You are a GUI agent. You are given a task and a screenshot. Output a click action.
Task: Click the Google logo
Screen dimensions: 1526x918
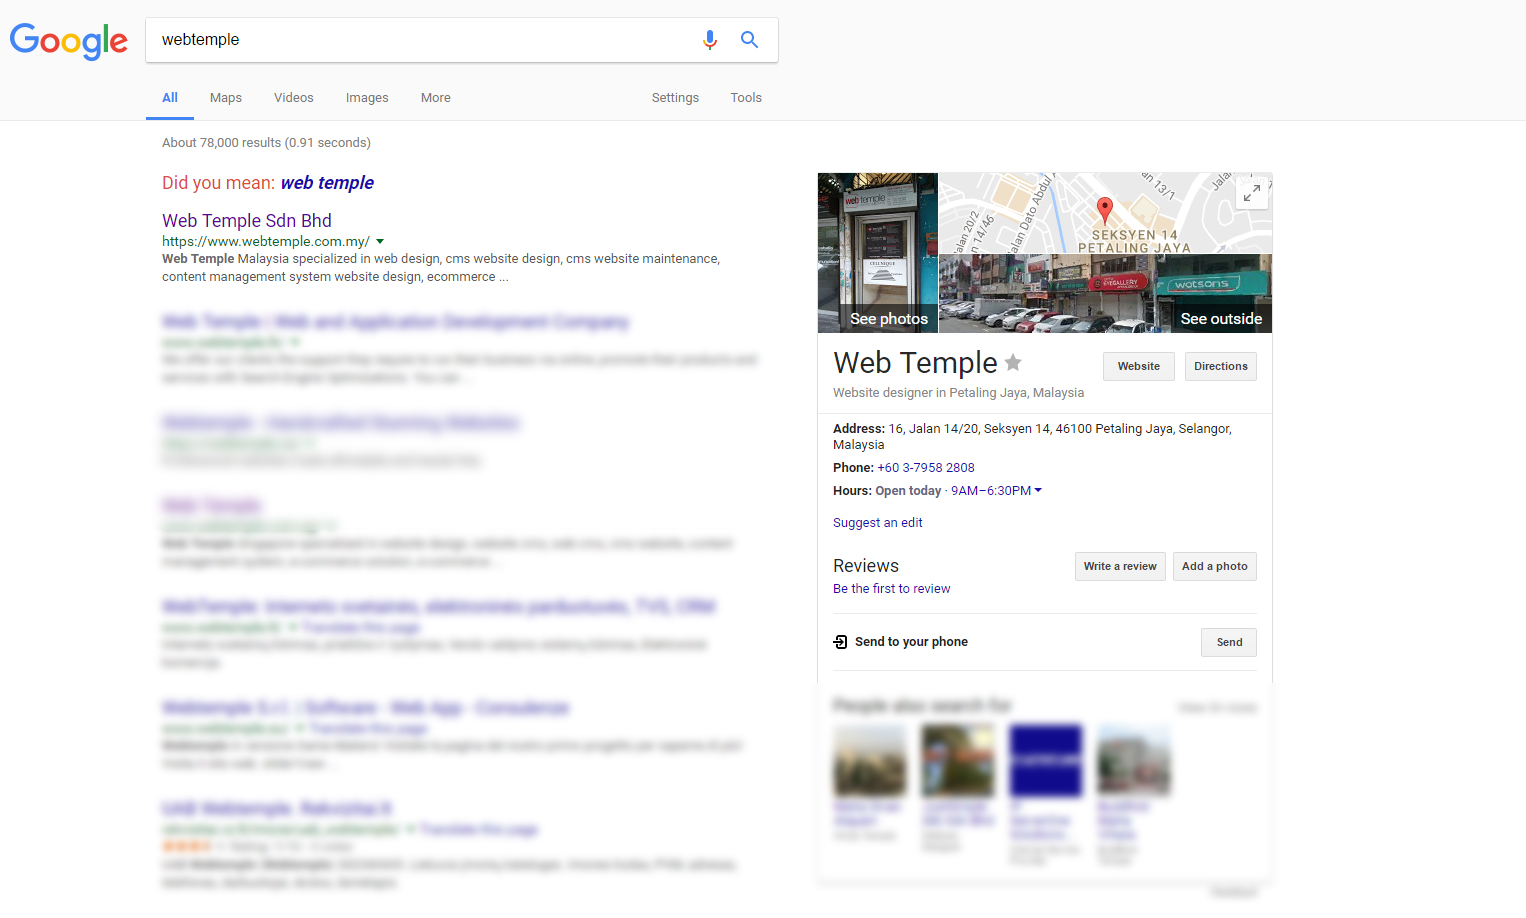click(69, 41)
